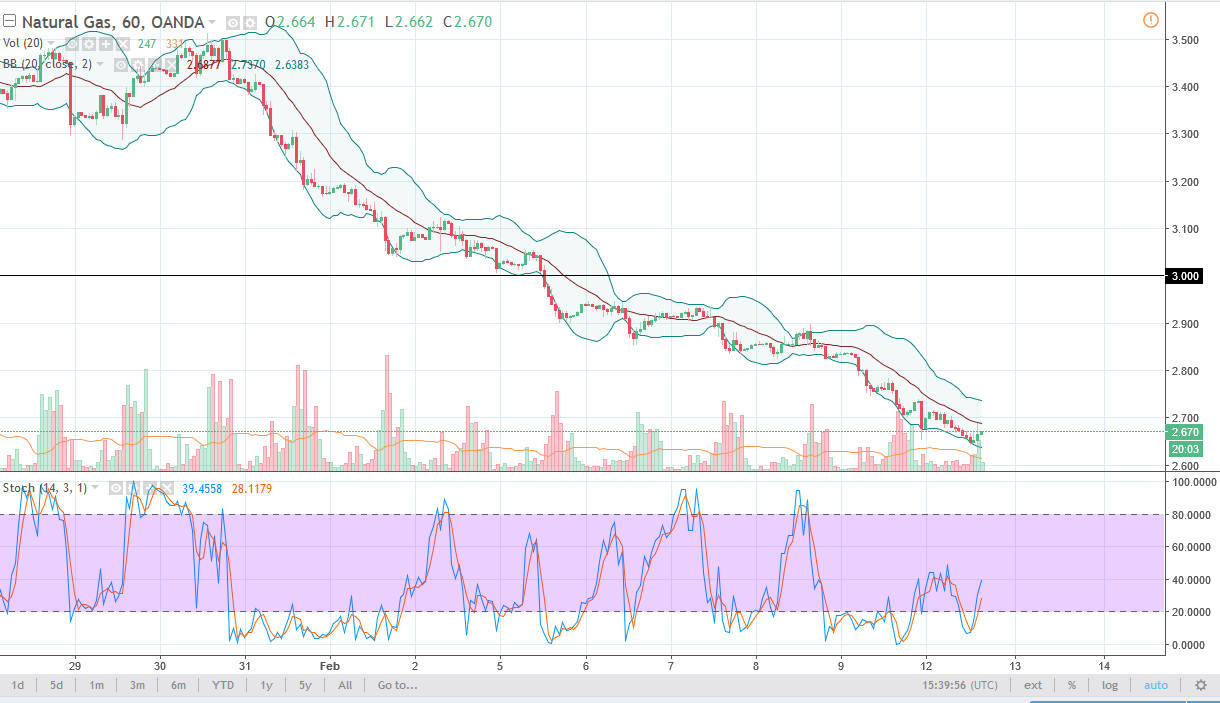
Task: Click the low value 2.662
Action: (x=414, y=22)
